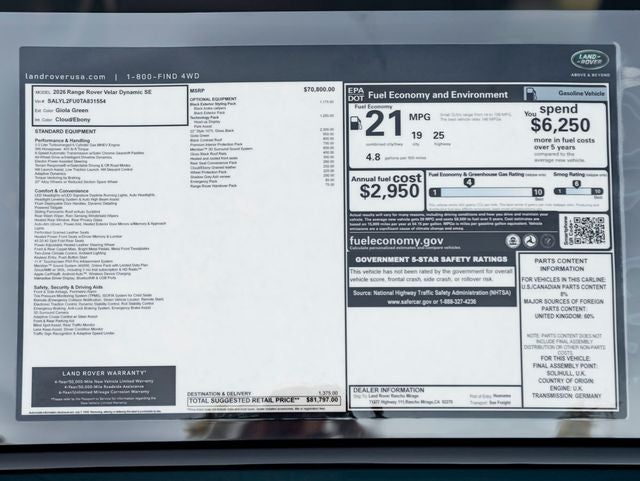The height and width of the screenshot is (481, 640).
Task: Click the EPA DOT logo
Action: tap(356, 94)
